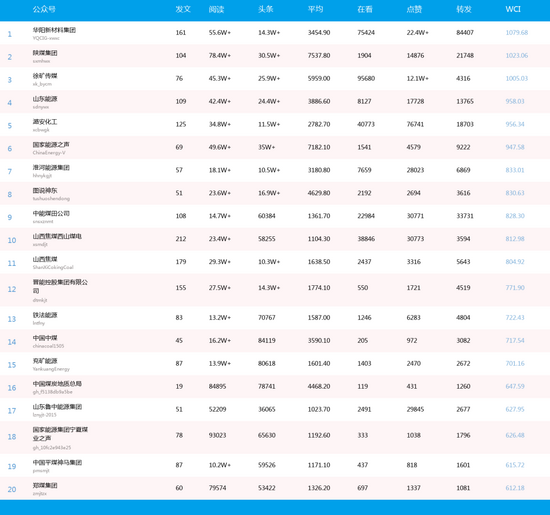Screen dimensions: 550x515
Task: Select the 铁法能源 account name
Action: click(x=45, y=315)
